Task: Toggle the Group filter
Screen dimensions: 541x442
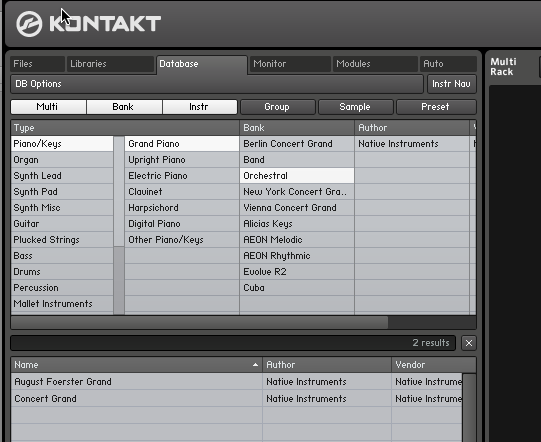Action: pos(278,107)
